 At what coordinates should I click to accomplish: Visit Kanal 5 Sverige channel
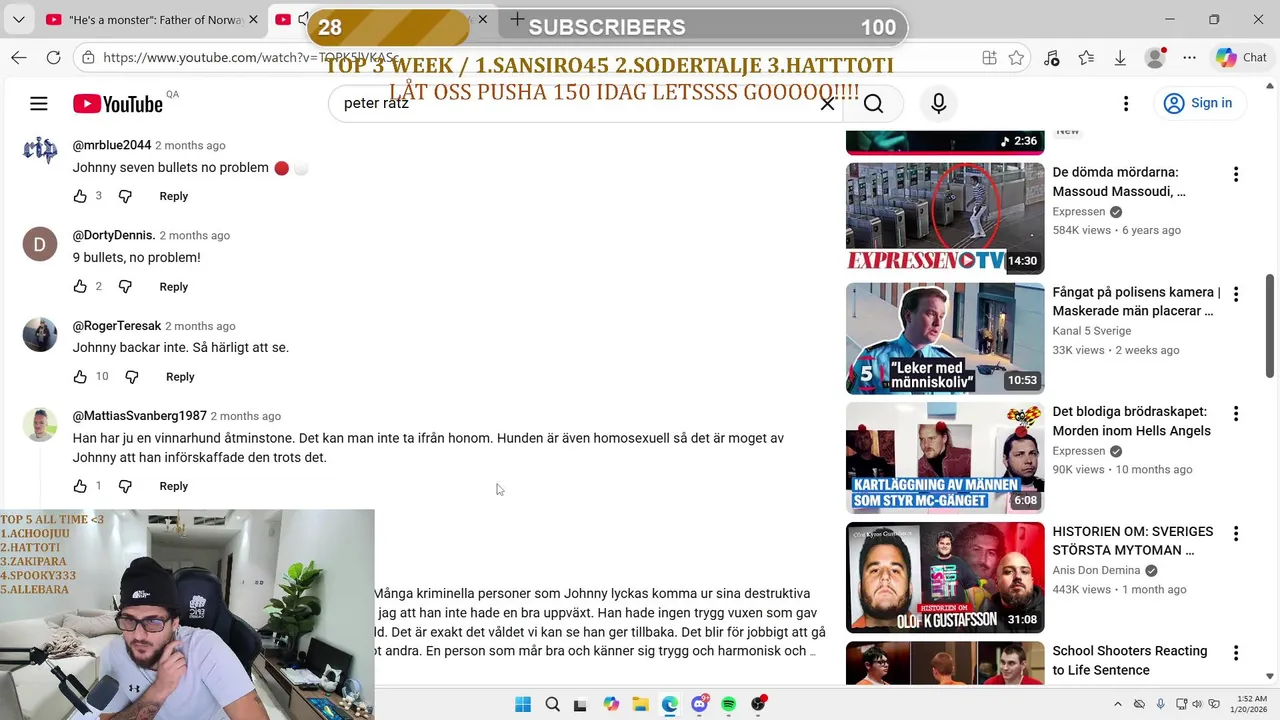tap(1092, 331)
